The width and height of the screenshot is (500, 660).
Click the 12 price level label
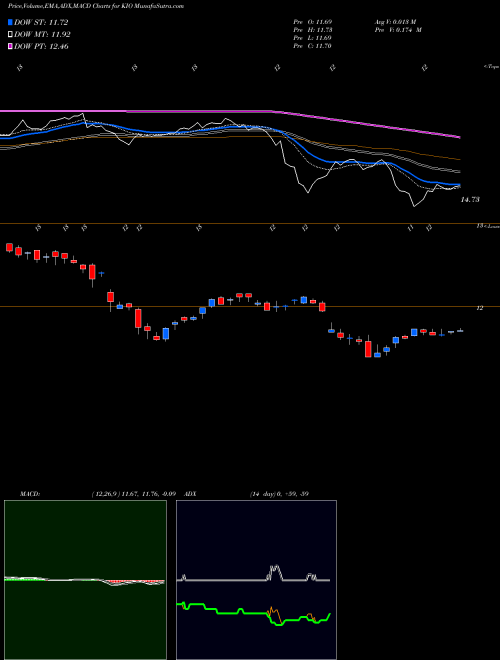[x=479, y=308]
